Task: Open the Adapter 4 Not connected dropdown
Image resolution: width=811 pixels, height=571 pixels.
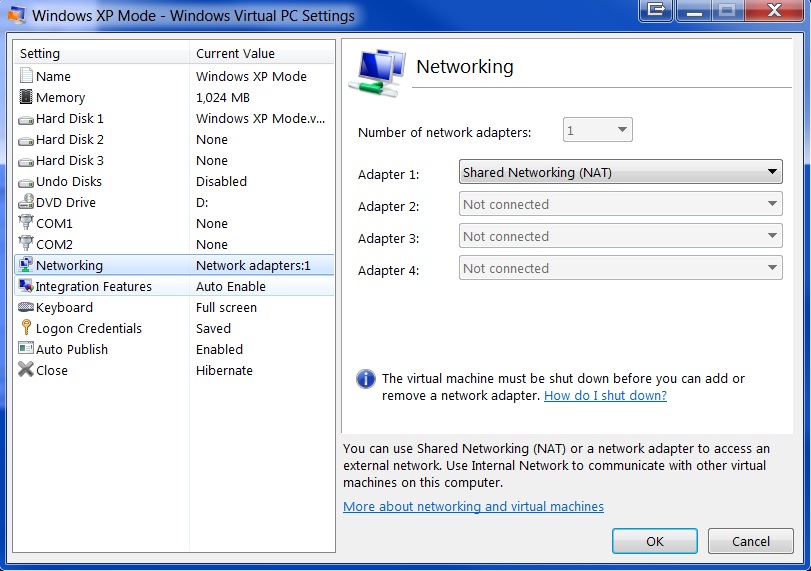Action: (621, 268)
